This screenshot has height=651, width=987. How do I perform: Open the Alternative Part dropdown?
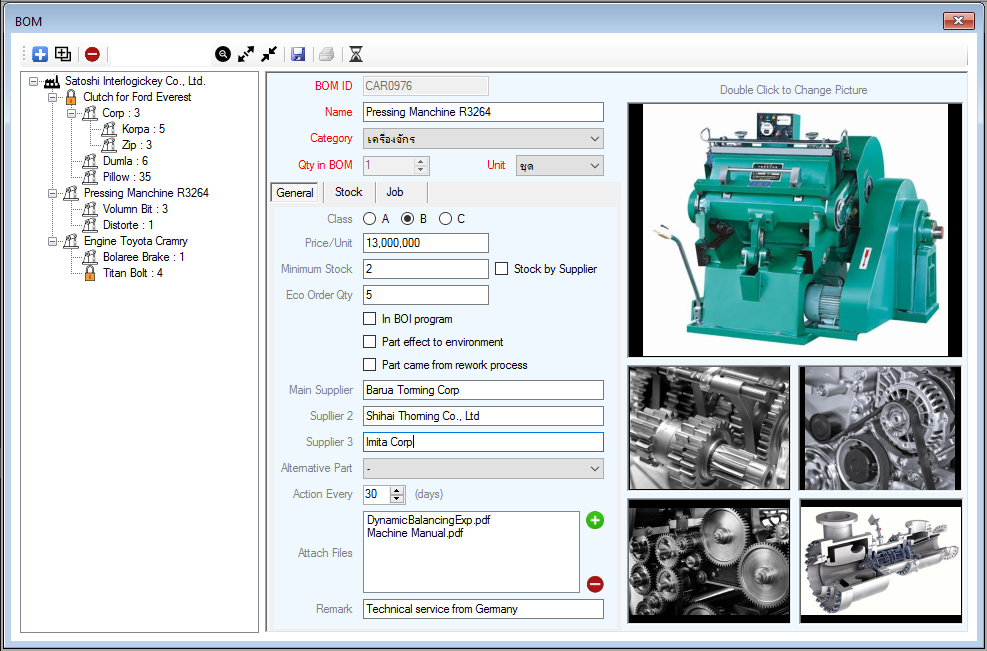[595, 468]
